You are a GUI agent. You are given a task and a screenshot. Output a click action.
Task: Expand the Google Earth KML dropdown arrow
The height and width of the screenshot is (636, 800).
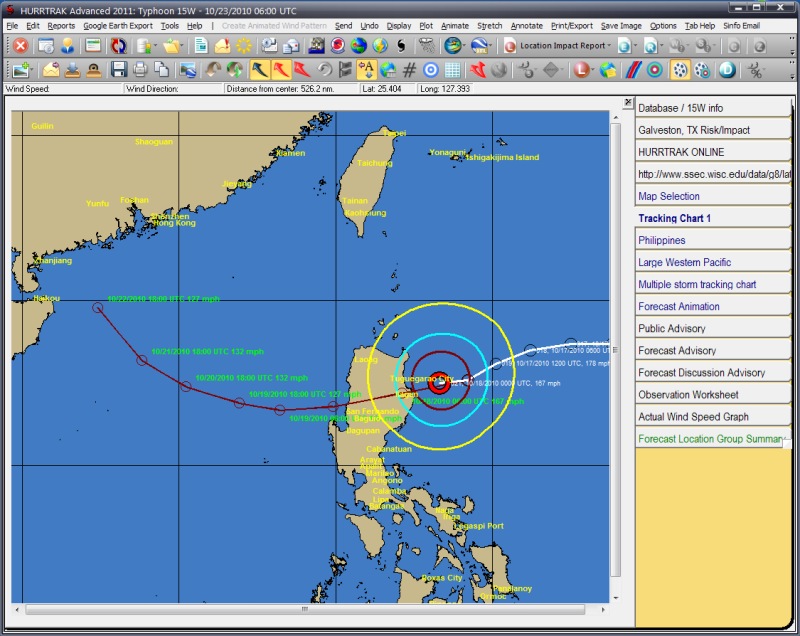click(490, 46)
